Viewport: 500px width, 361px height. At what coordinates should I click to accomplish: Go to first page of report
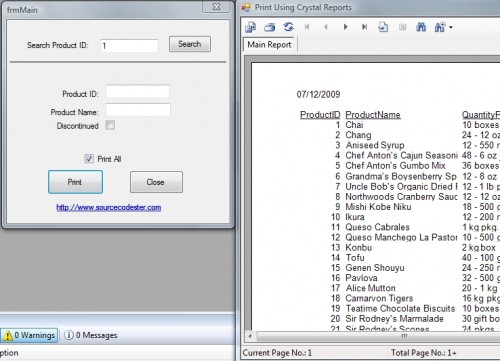(307, 27)
